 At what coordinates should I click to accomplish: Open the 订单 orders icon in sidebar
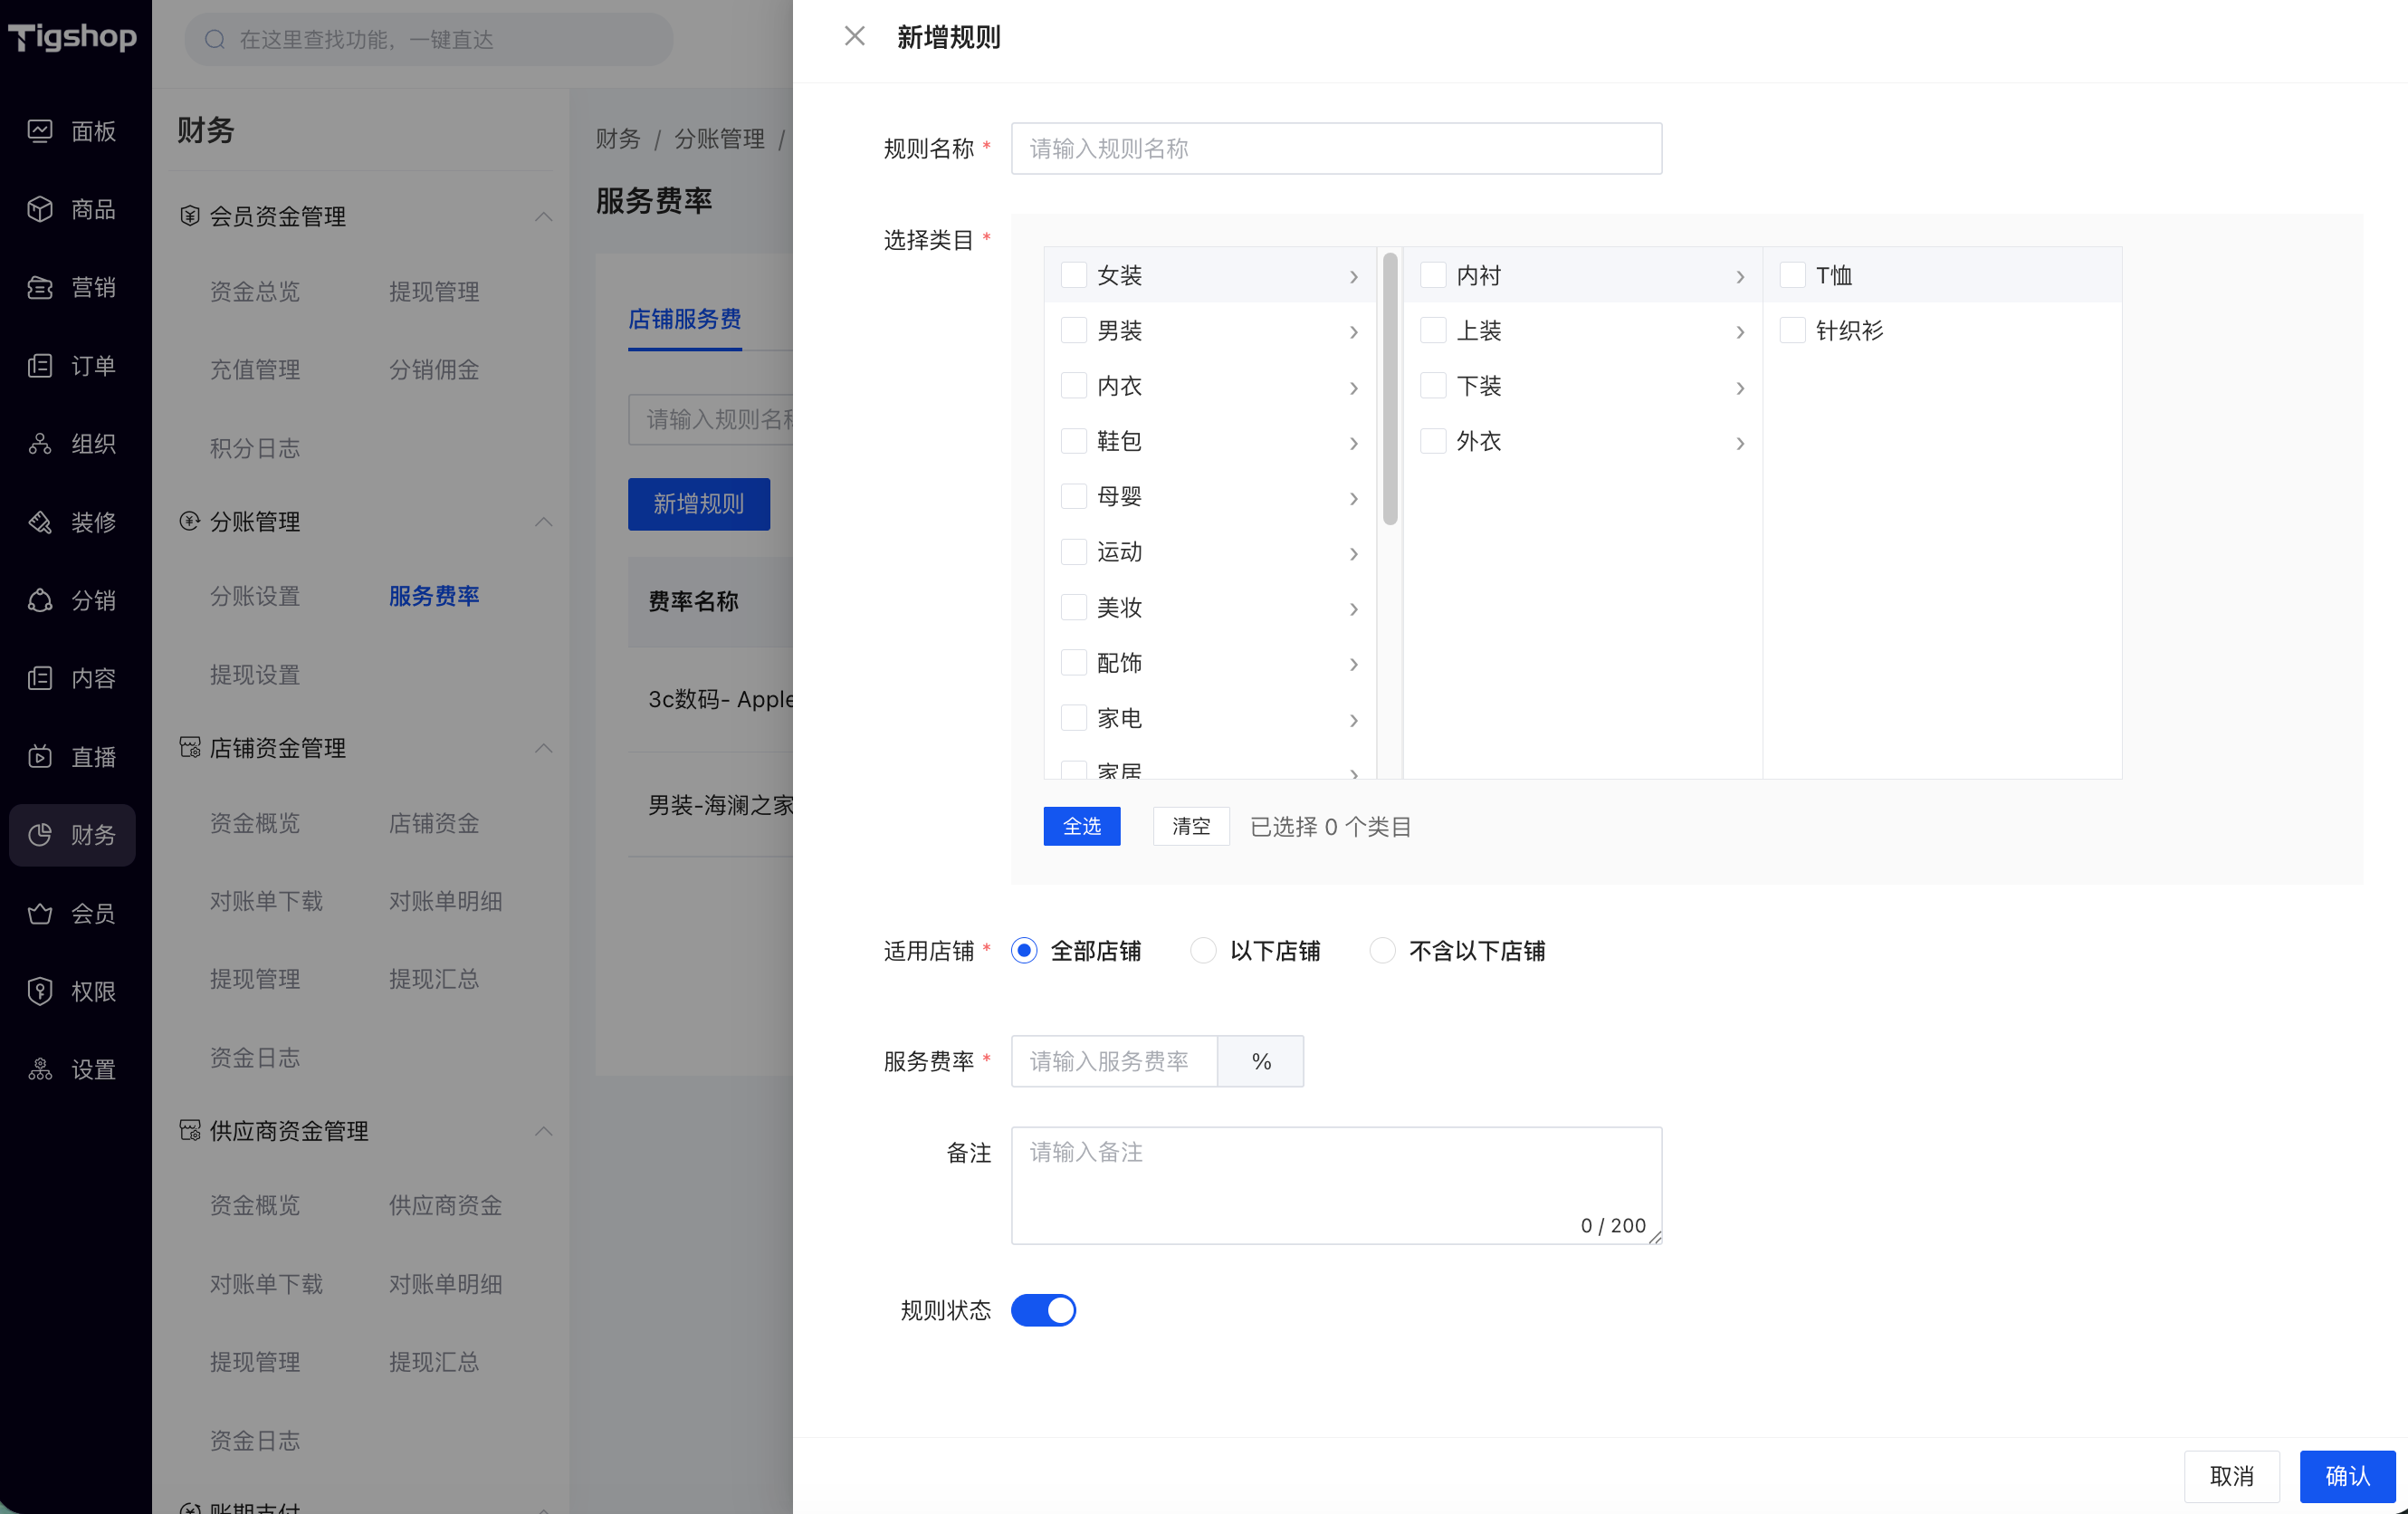click(40, 366)
